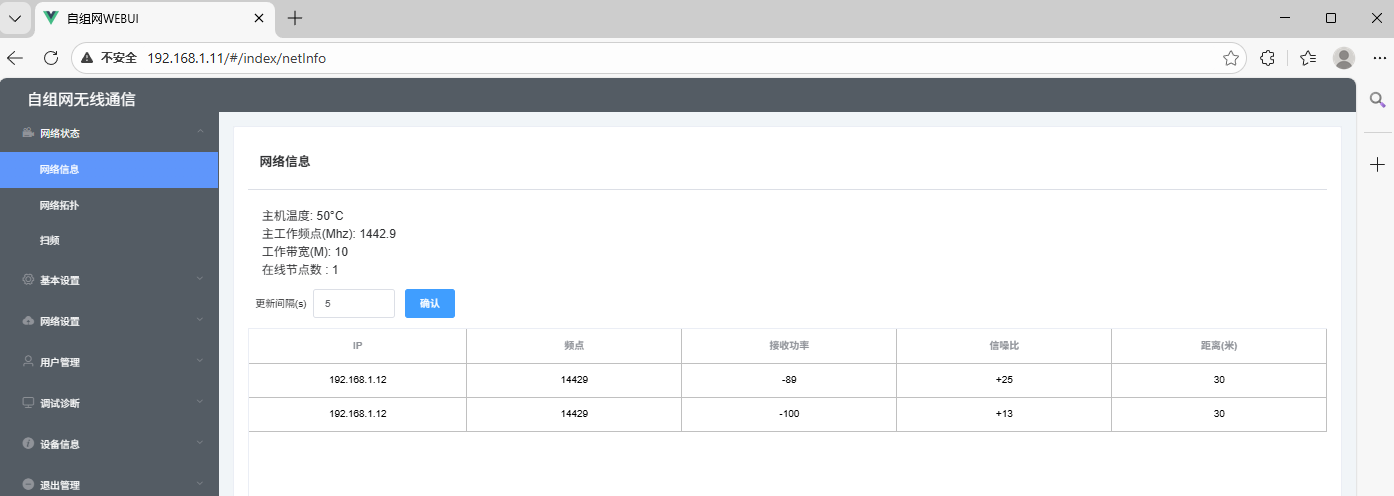Open the browser settings and more menu

coord(1379,58)
